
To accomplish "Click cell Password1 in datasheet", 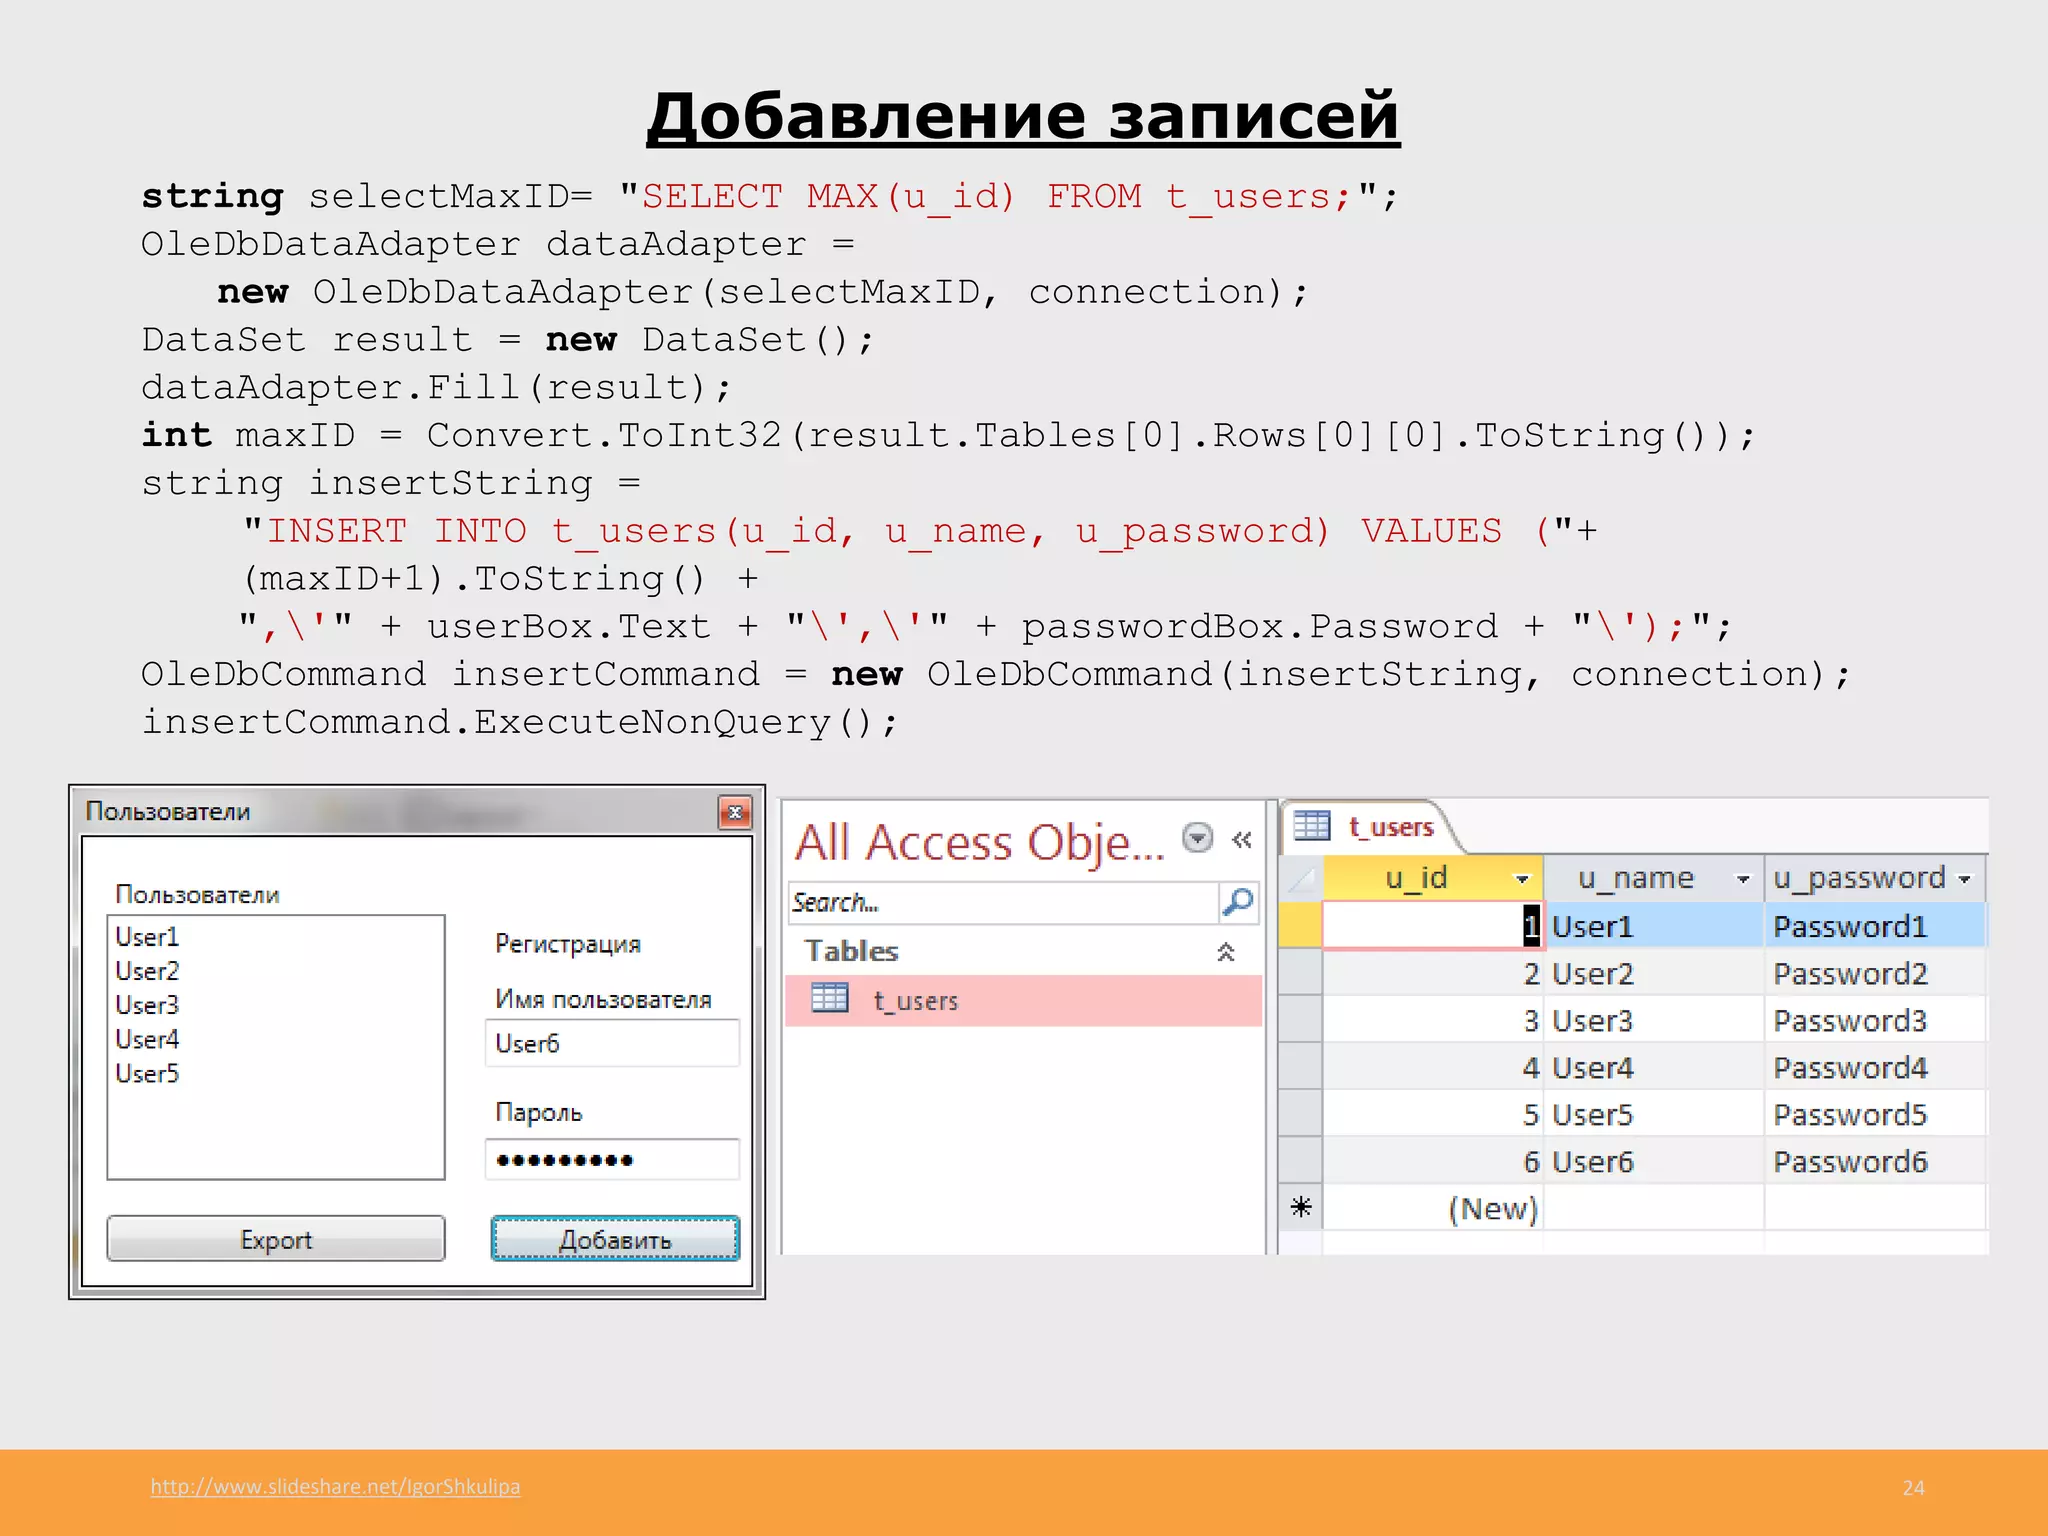I will pyautogui.click(x=1875, y=926).
